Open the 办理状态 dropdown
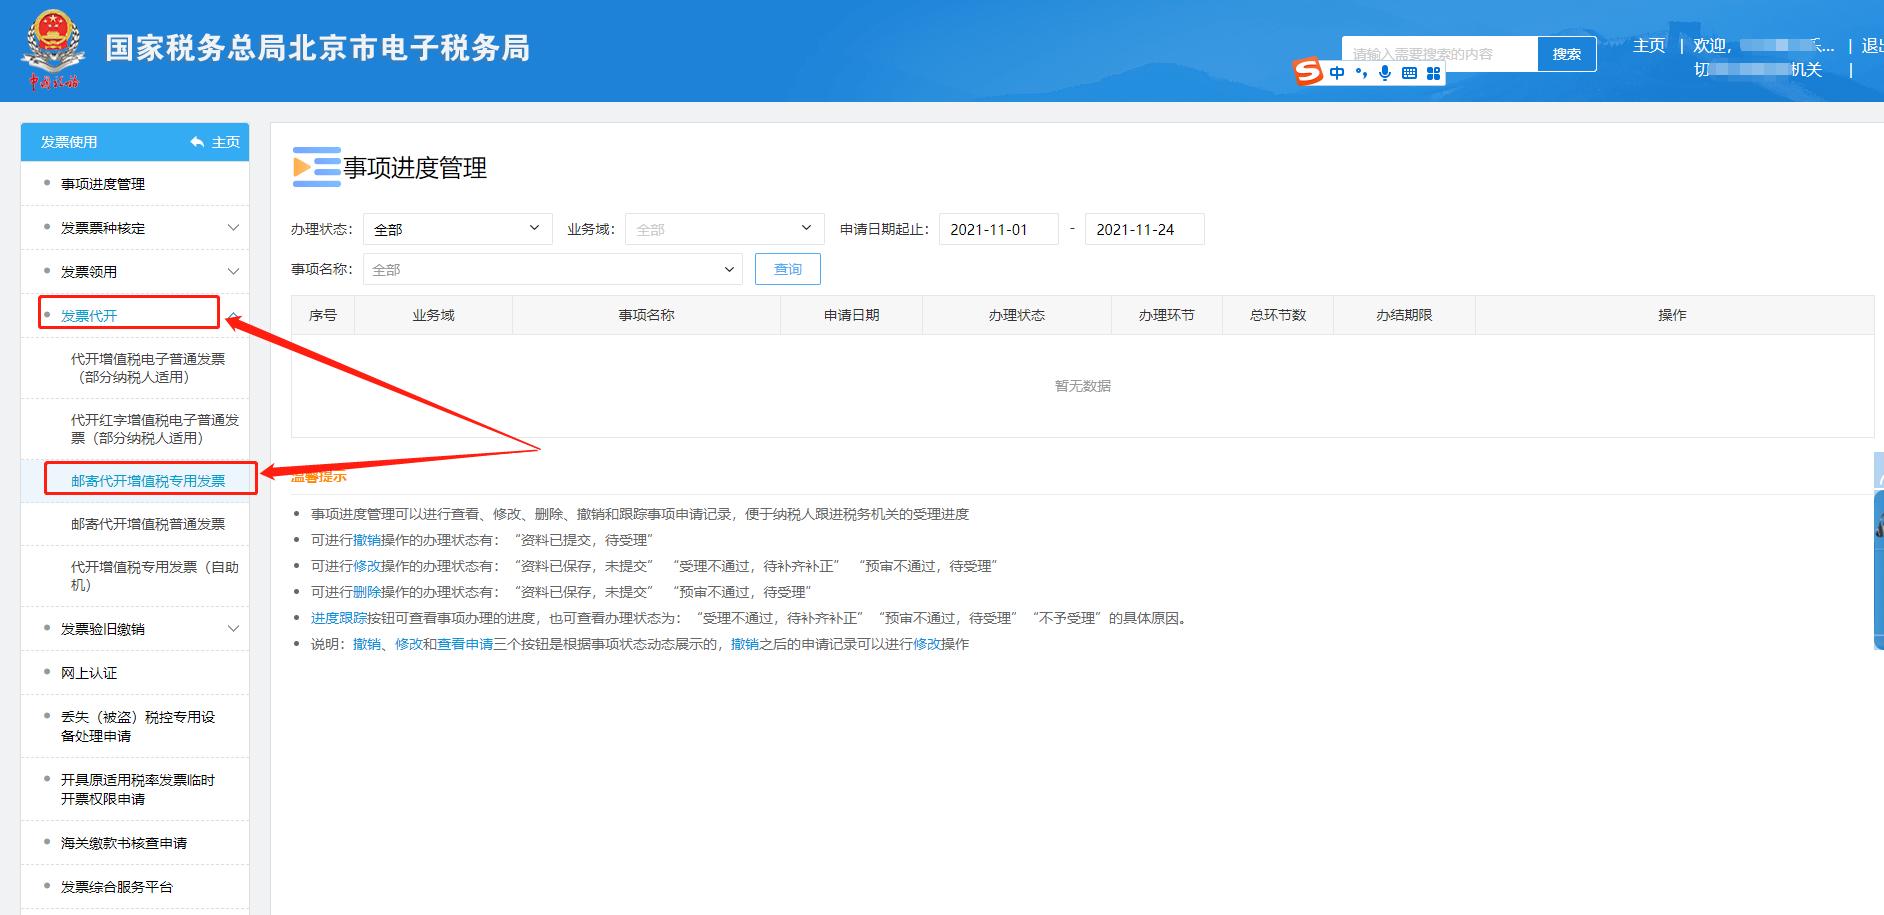The image size is (1884, 915). [456, 228]
